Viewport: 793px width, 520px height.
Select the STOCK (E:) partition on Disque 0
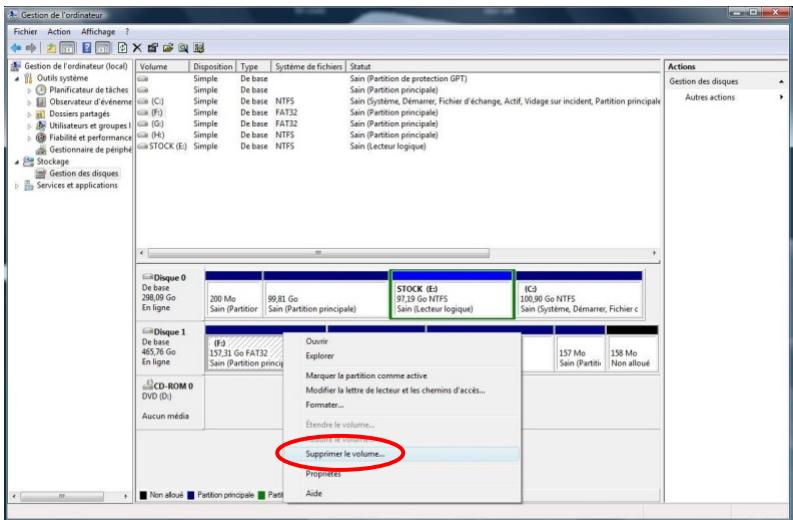[x=452, y=294]
